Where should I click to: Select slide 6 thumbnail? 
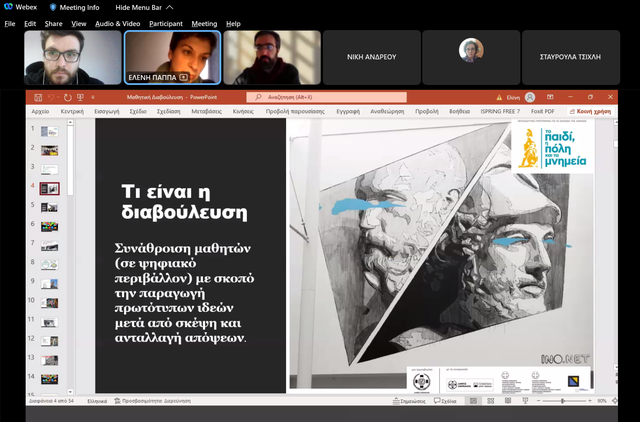pos(49,227)
